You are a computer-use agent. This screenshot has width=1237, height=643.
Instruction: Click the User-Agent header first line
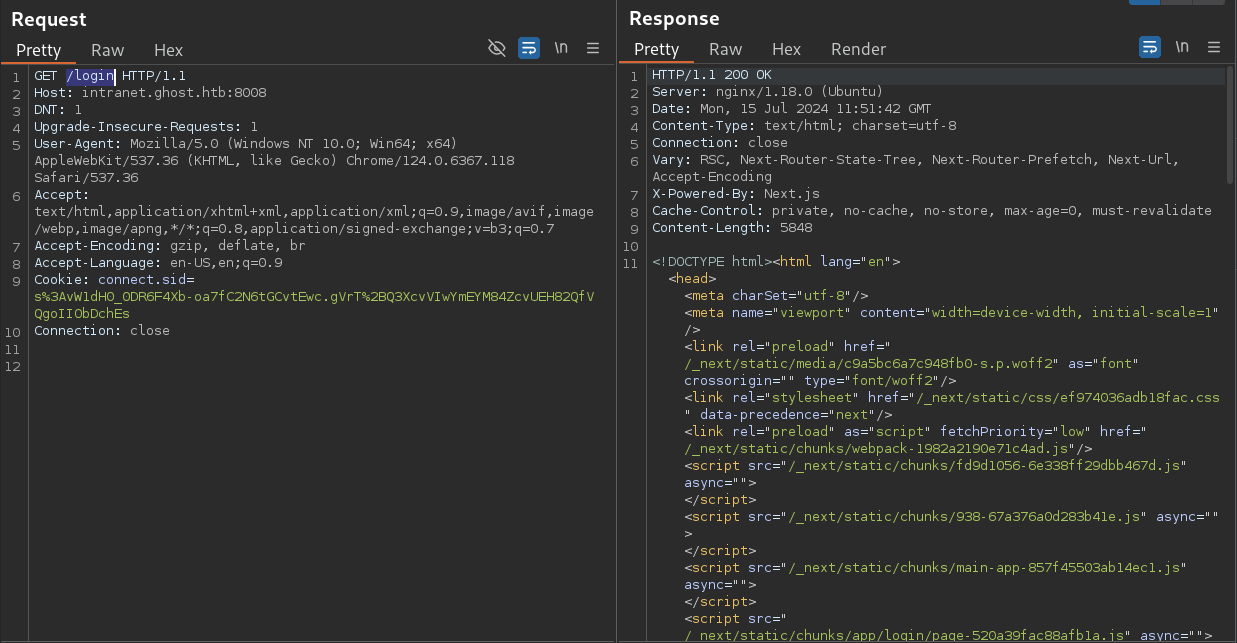click(x=245, y=144)
